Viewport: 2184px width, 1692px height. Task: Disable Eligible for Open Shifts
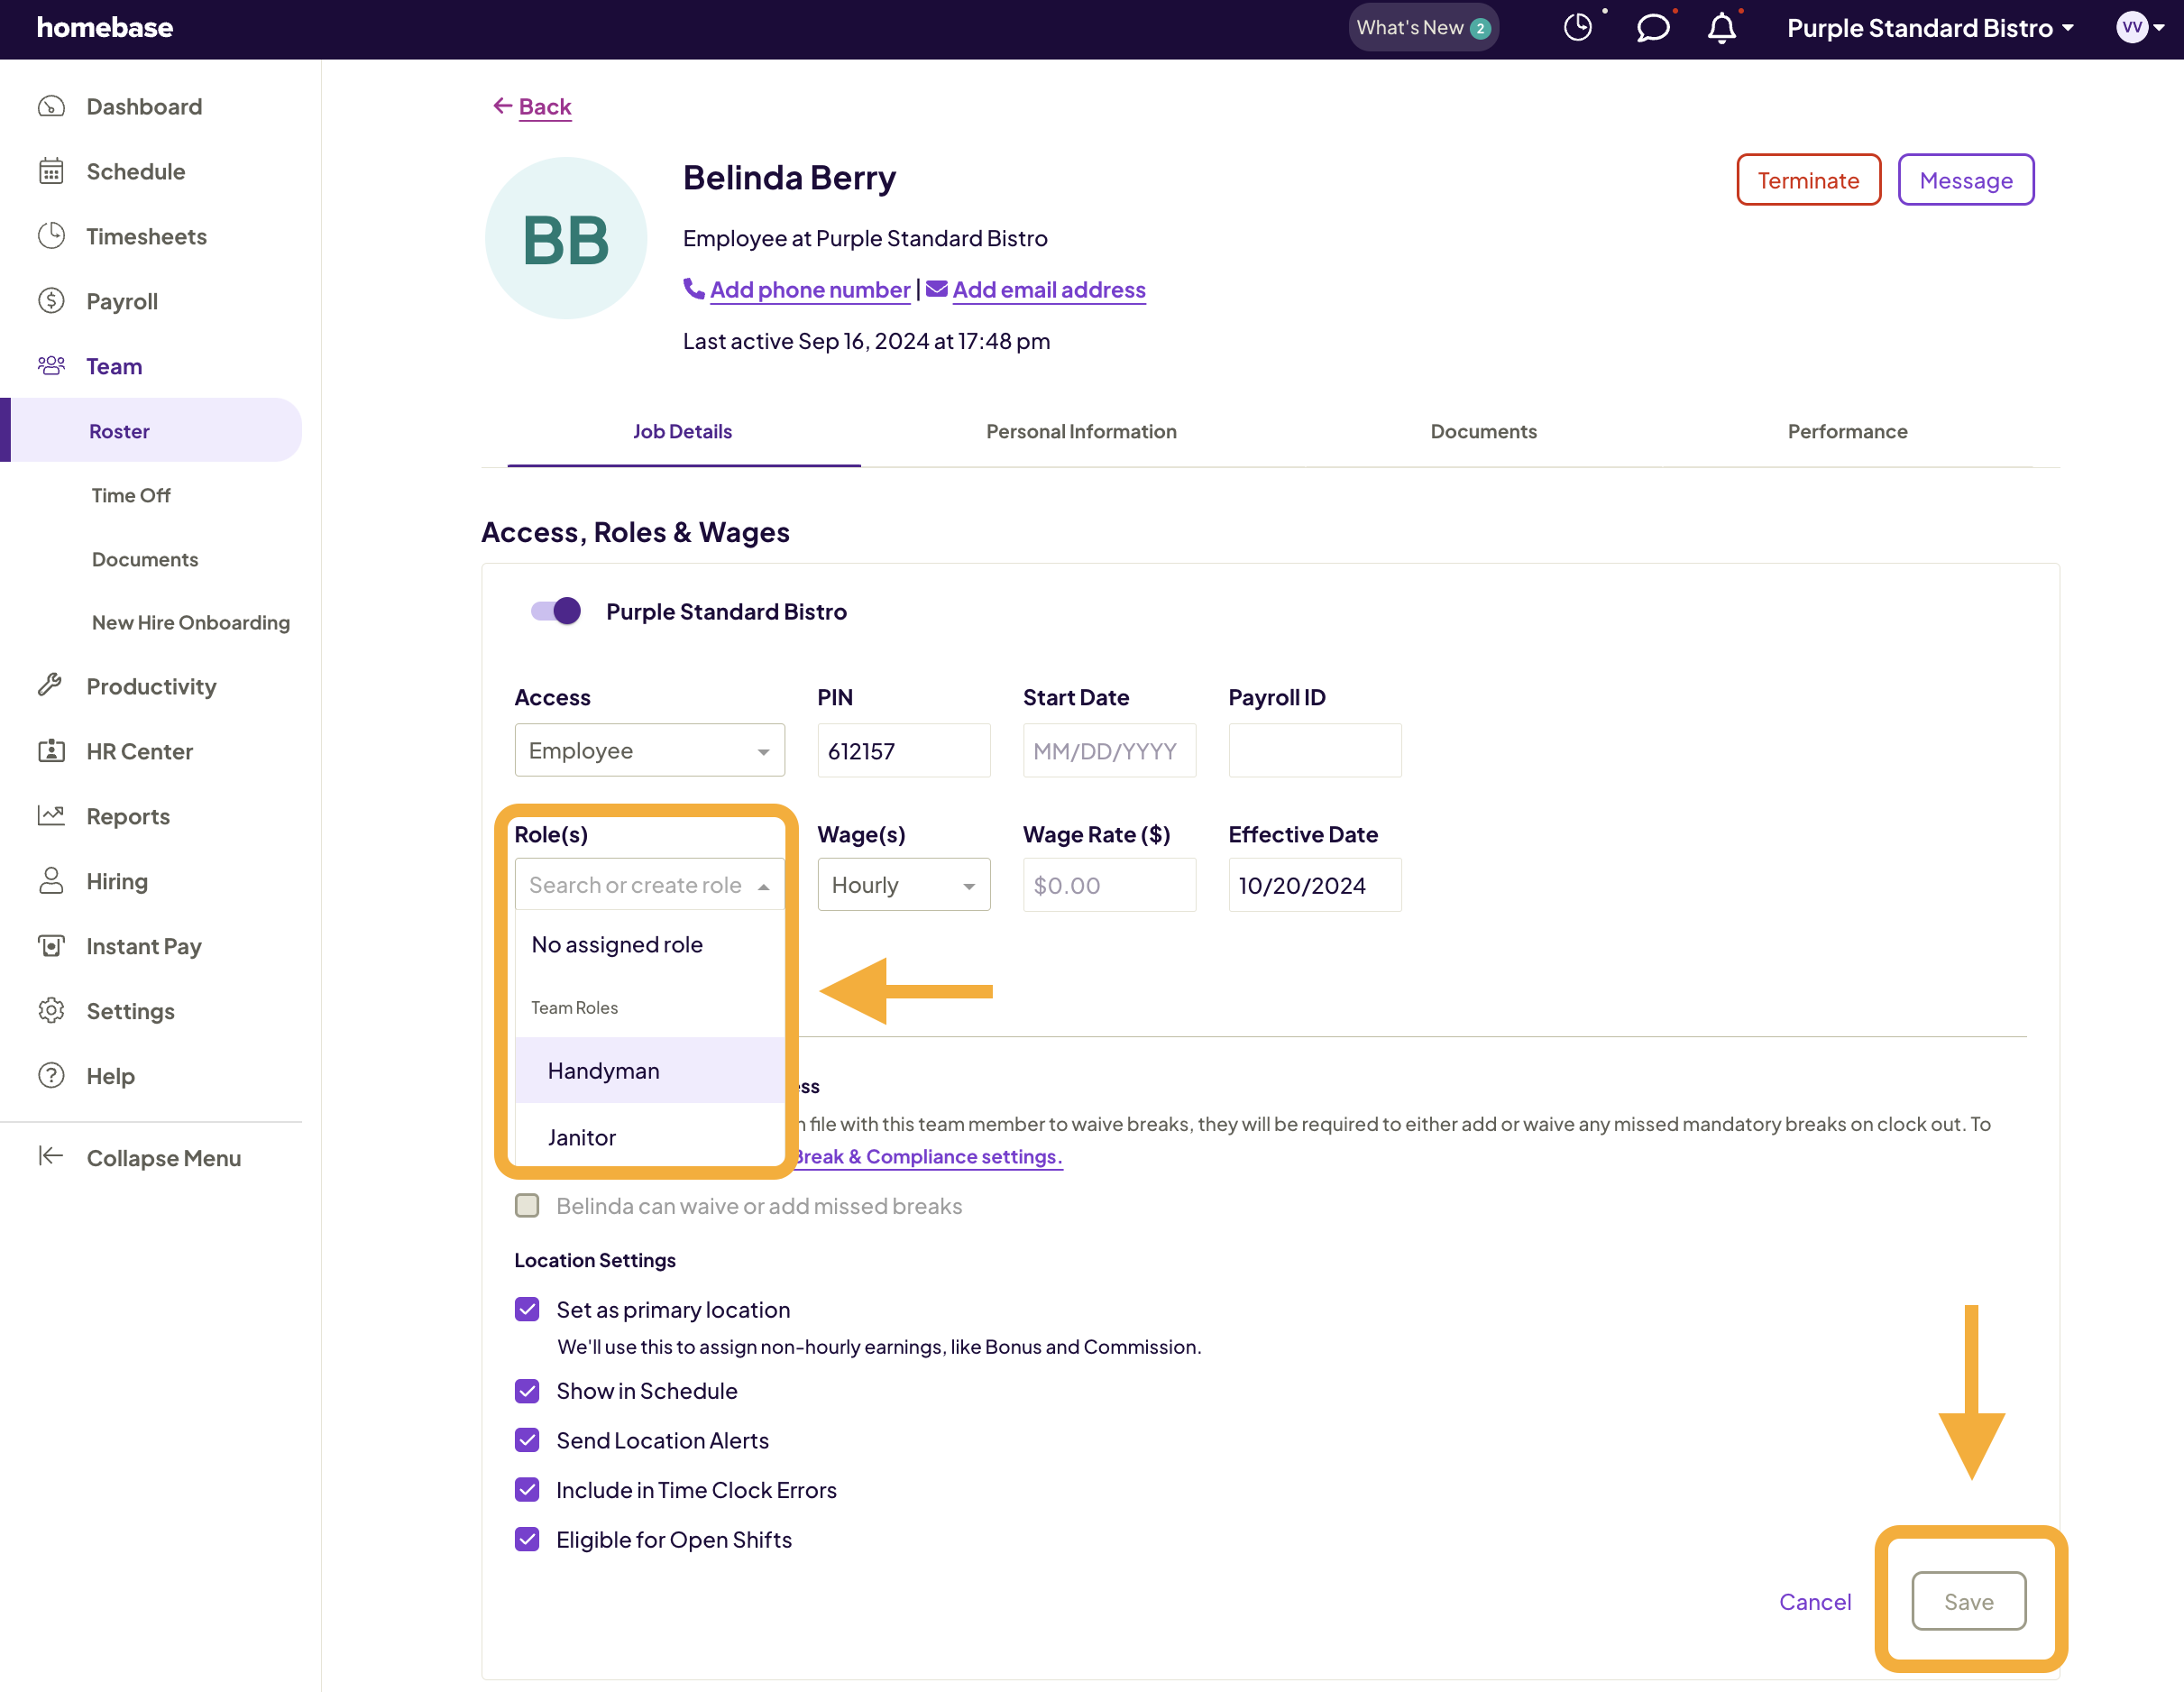(x=527, y=1539)
